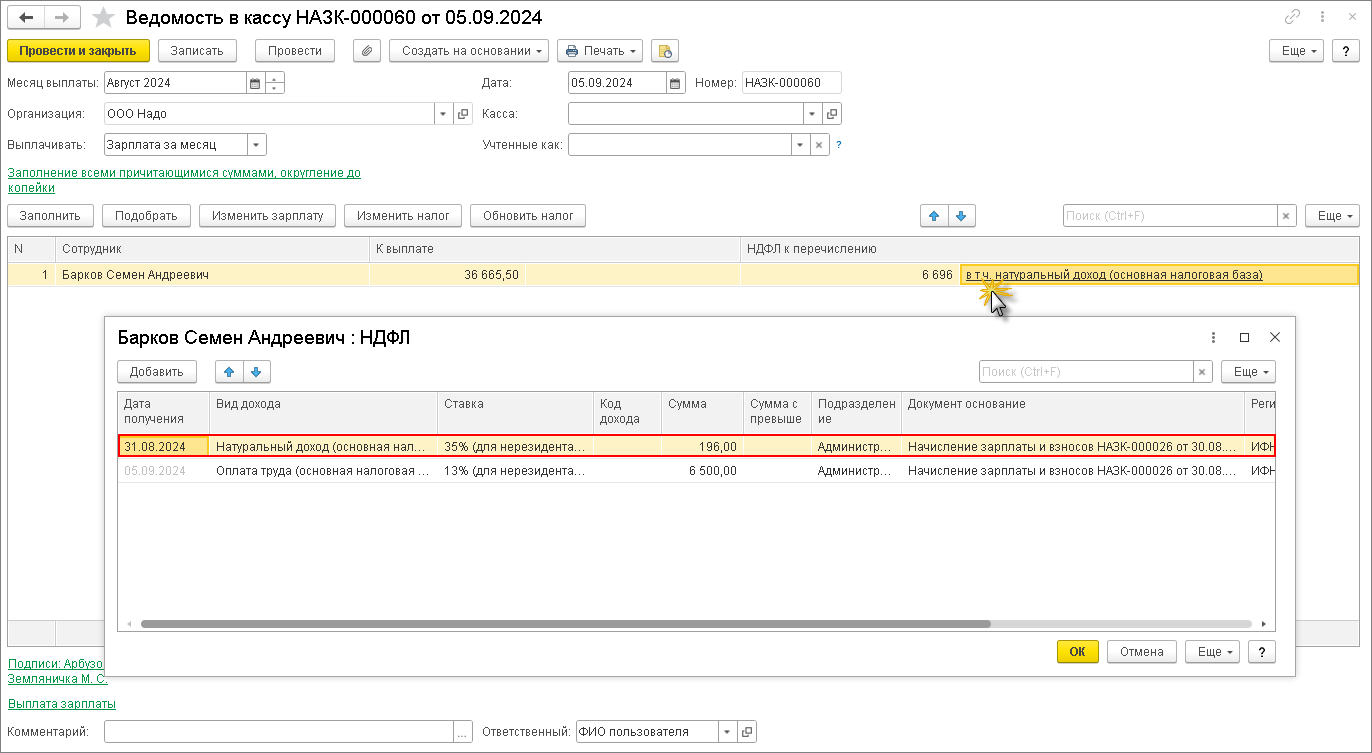Open the Ответственный record with the open icon
This screenshot has height=753, width=1372.
[x=747, y=732]
